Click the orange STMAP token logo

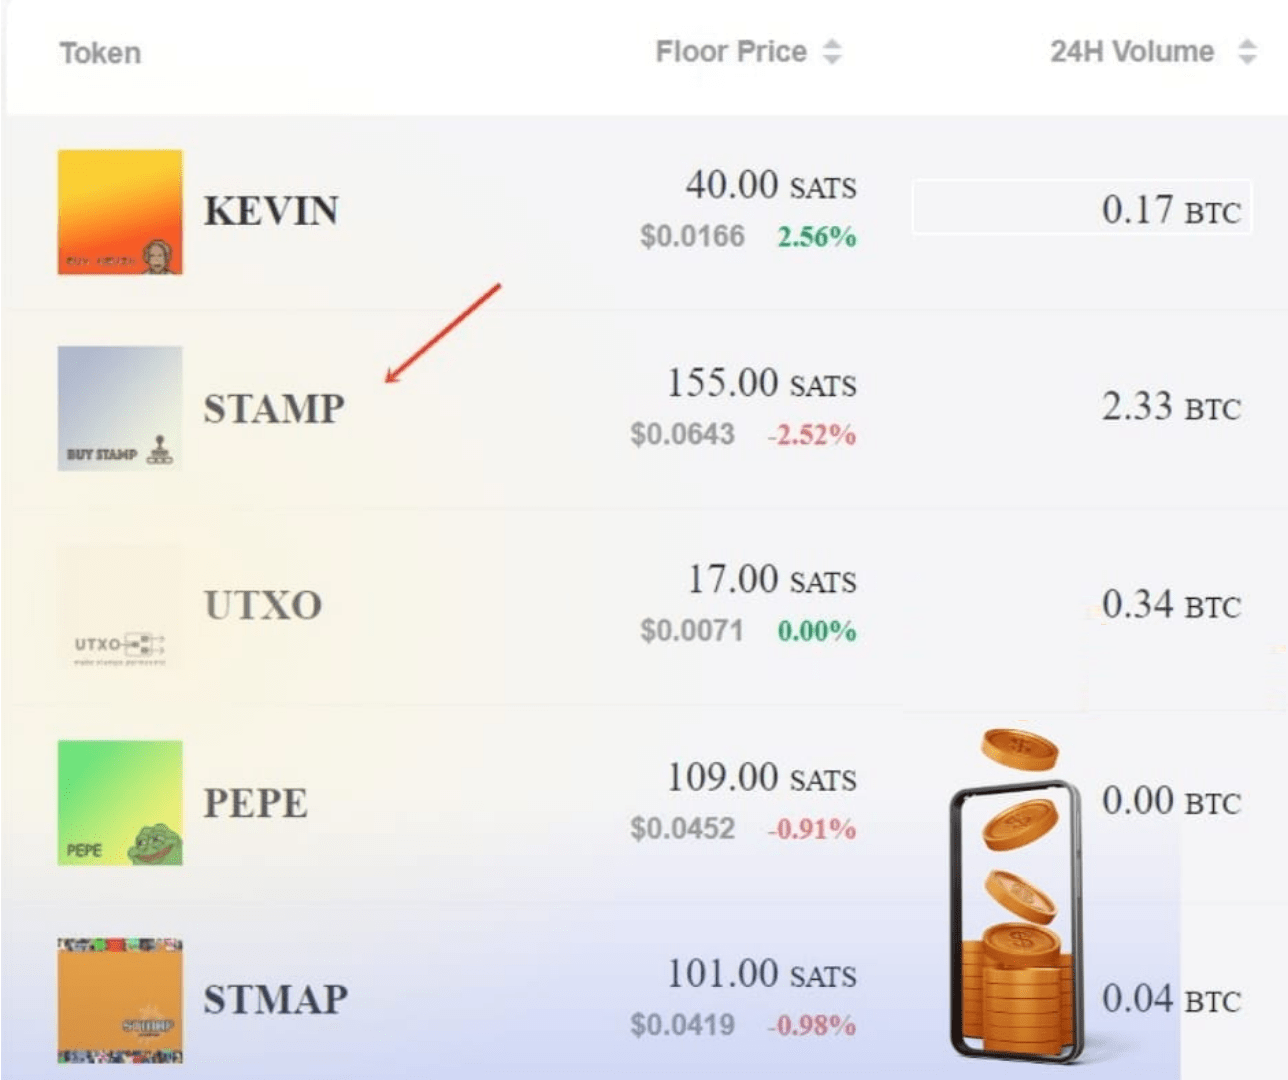pos(119,999)
